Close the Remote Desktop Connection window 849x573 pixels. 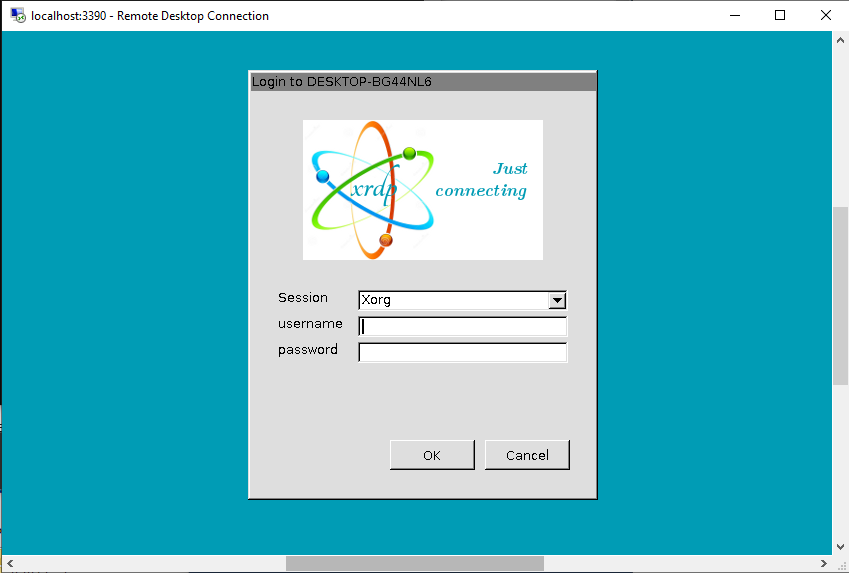pyautogui.click(x=826, y=15)
